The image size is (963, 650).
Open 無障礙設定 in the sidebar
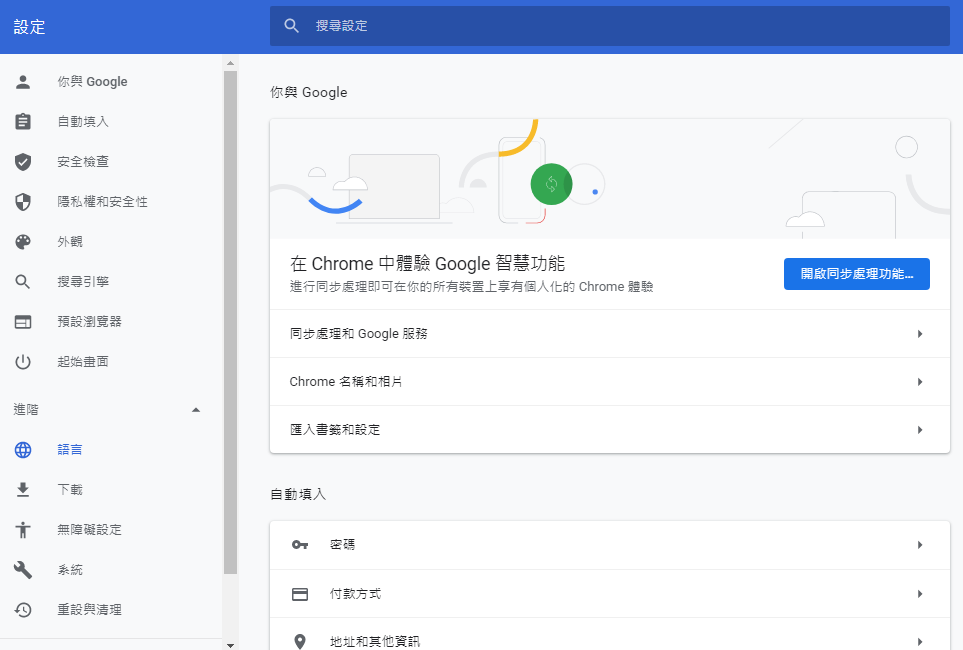89,530
